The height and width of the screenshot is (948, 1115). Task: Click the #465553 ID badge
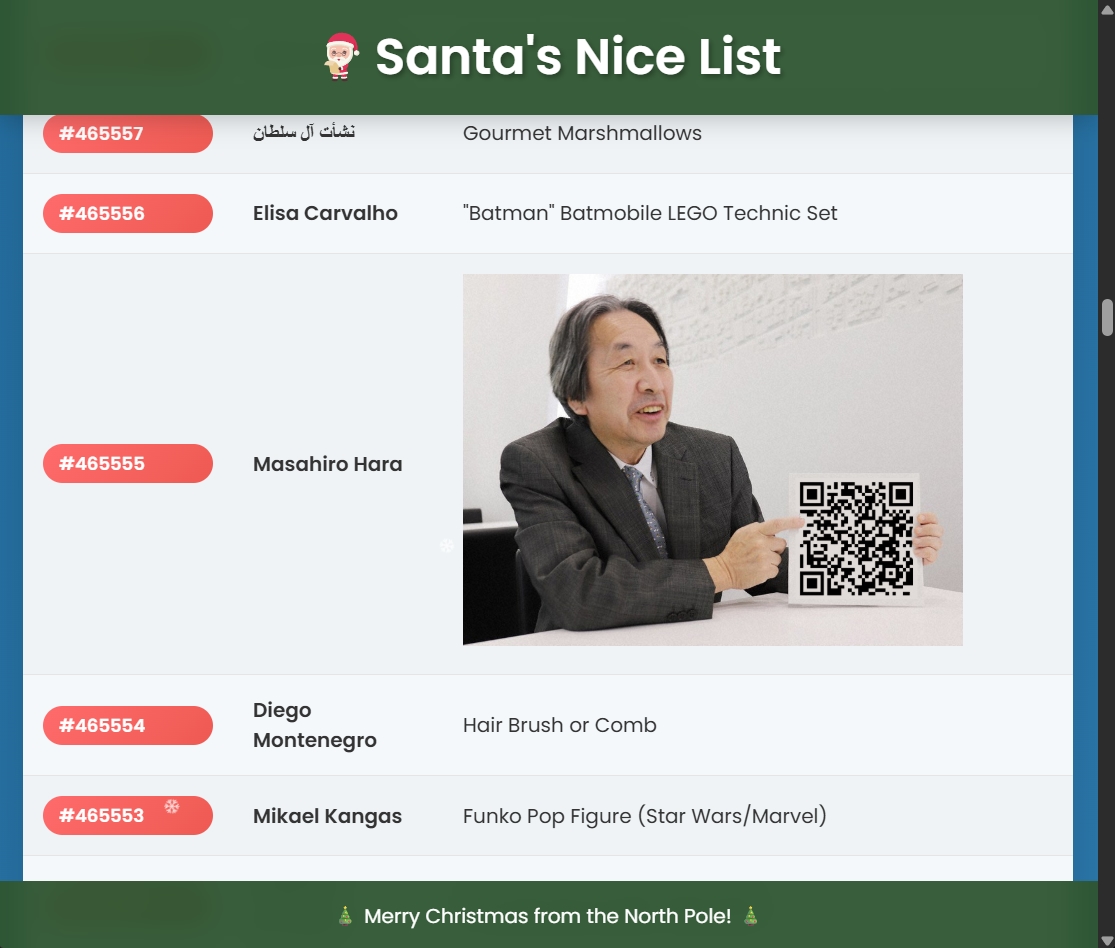tap(127, 816)
